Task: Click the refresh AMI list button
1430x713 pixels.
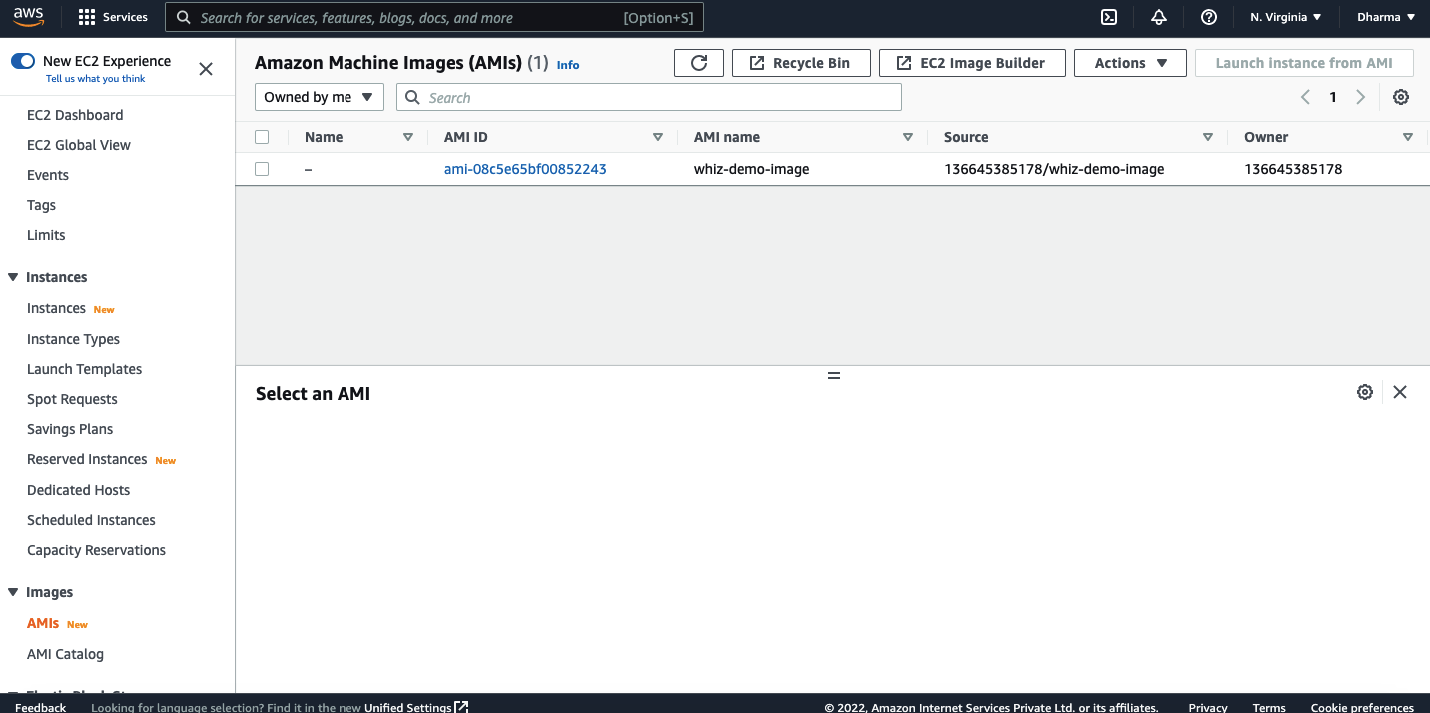Action: [x=699, y=63]
